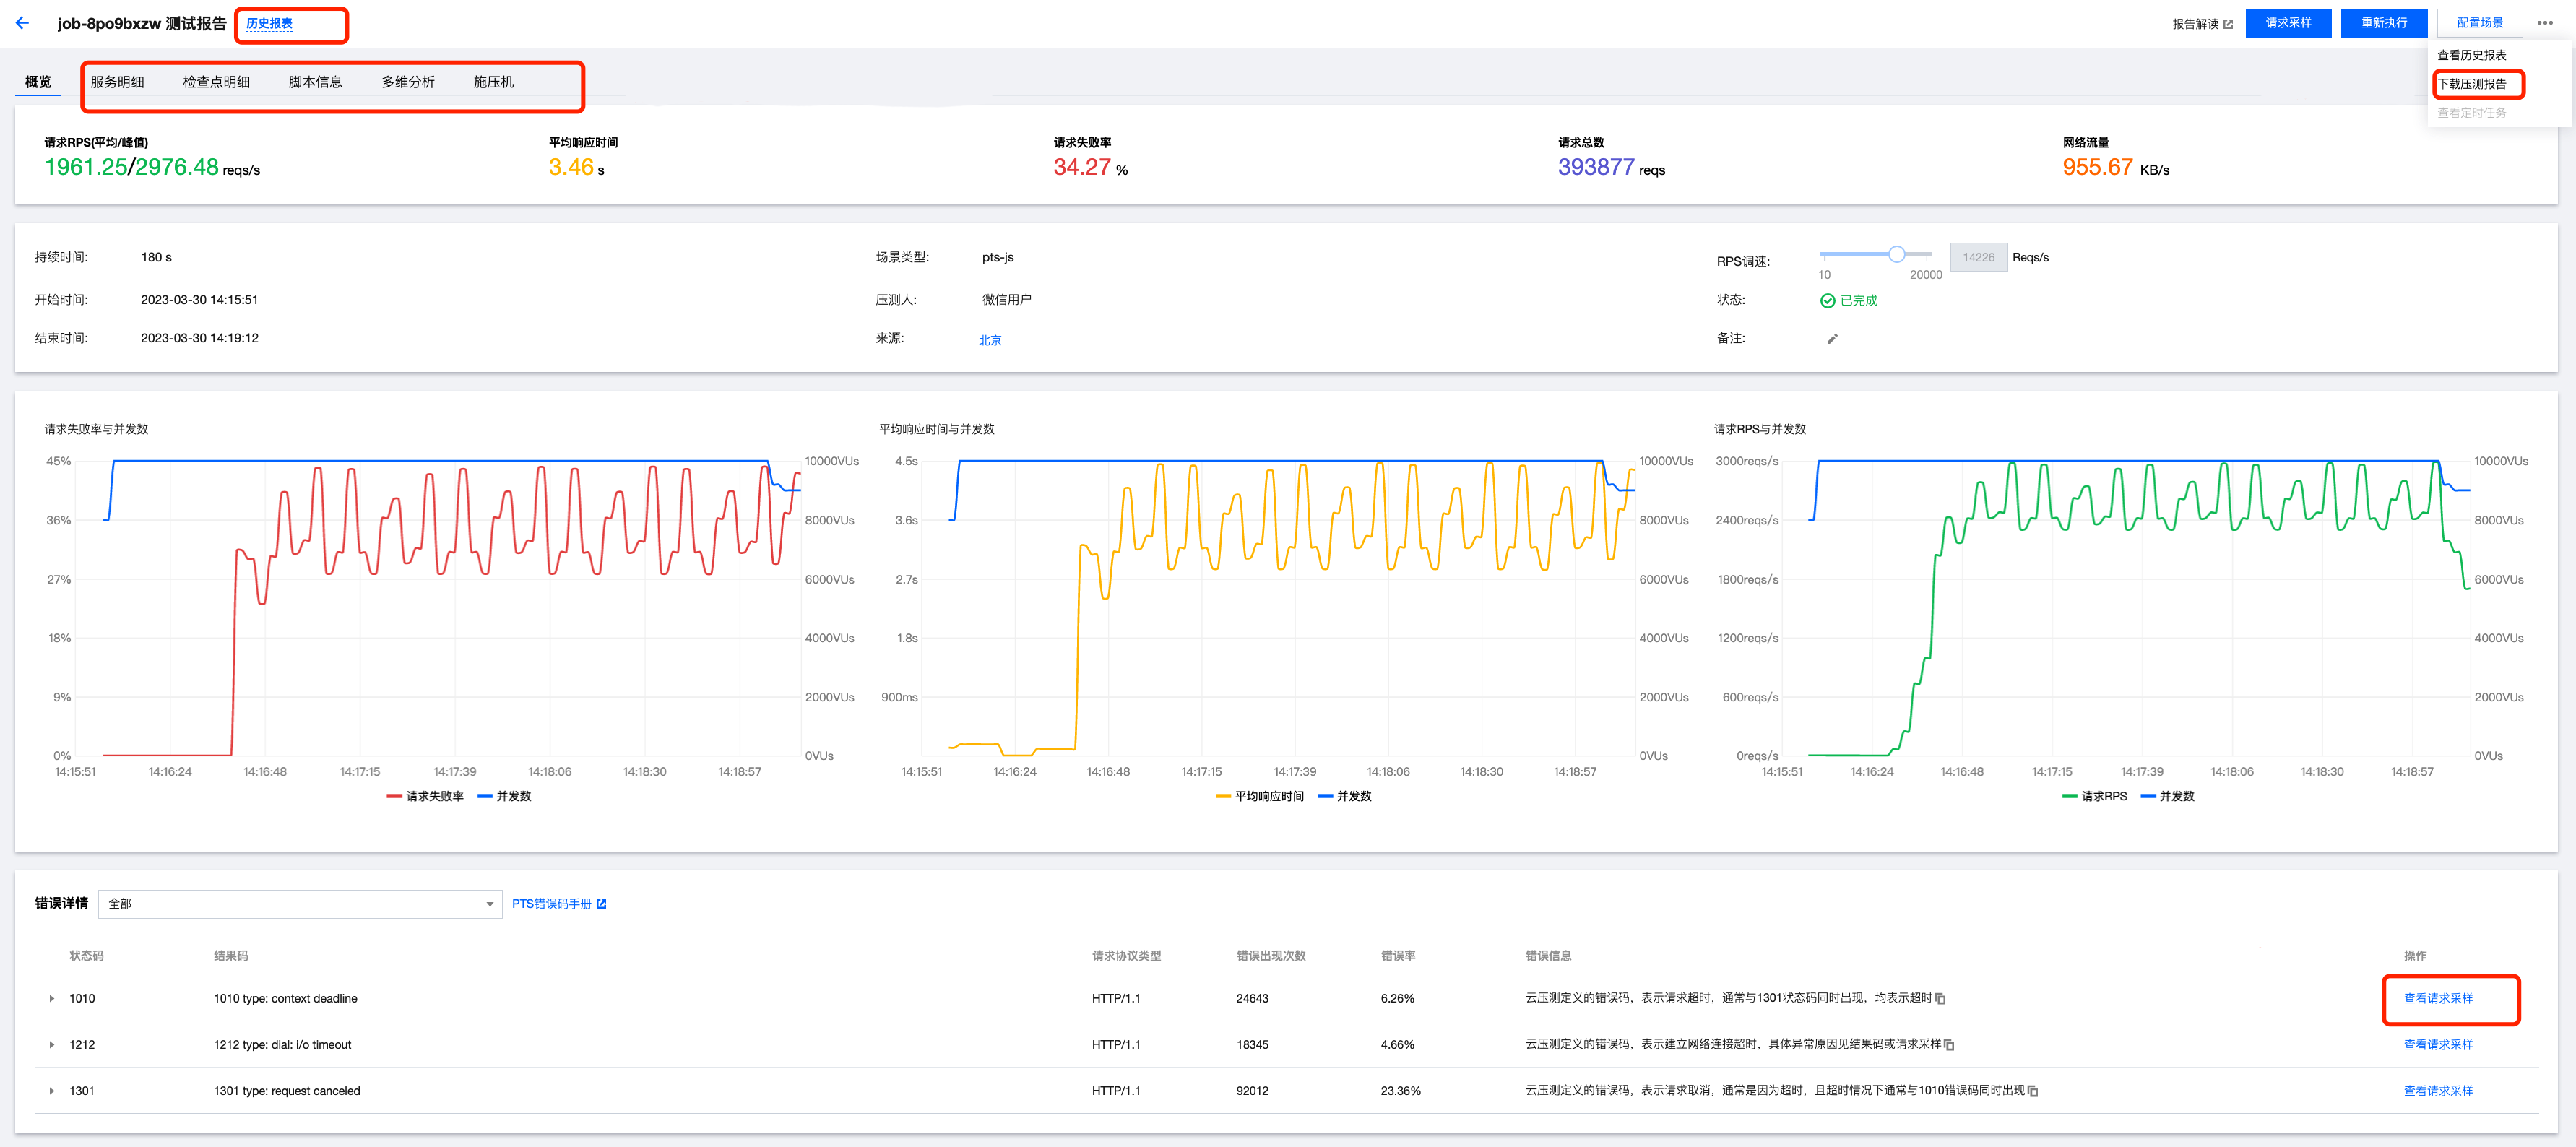Open the 错误详情 filter dropdown showing 全部

[300, 904]
